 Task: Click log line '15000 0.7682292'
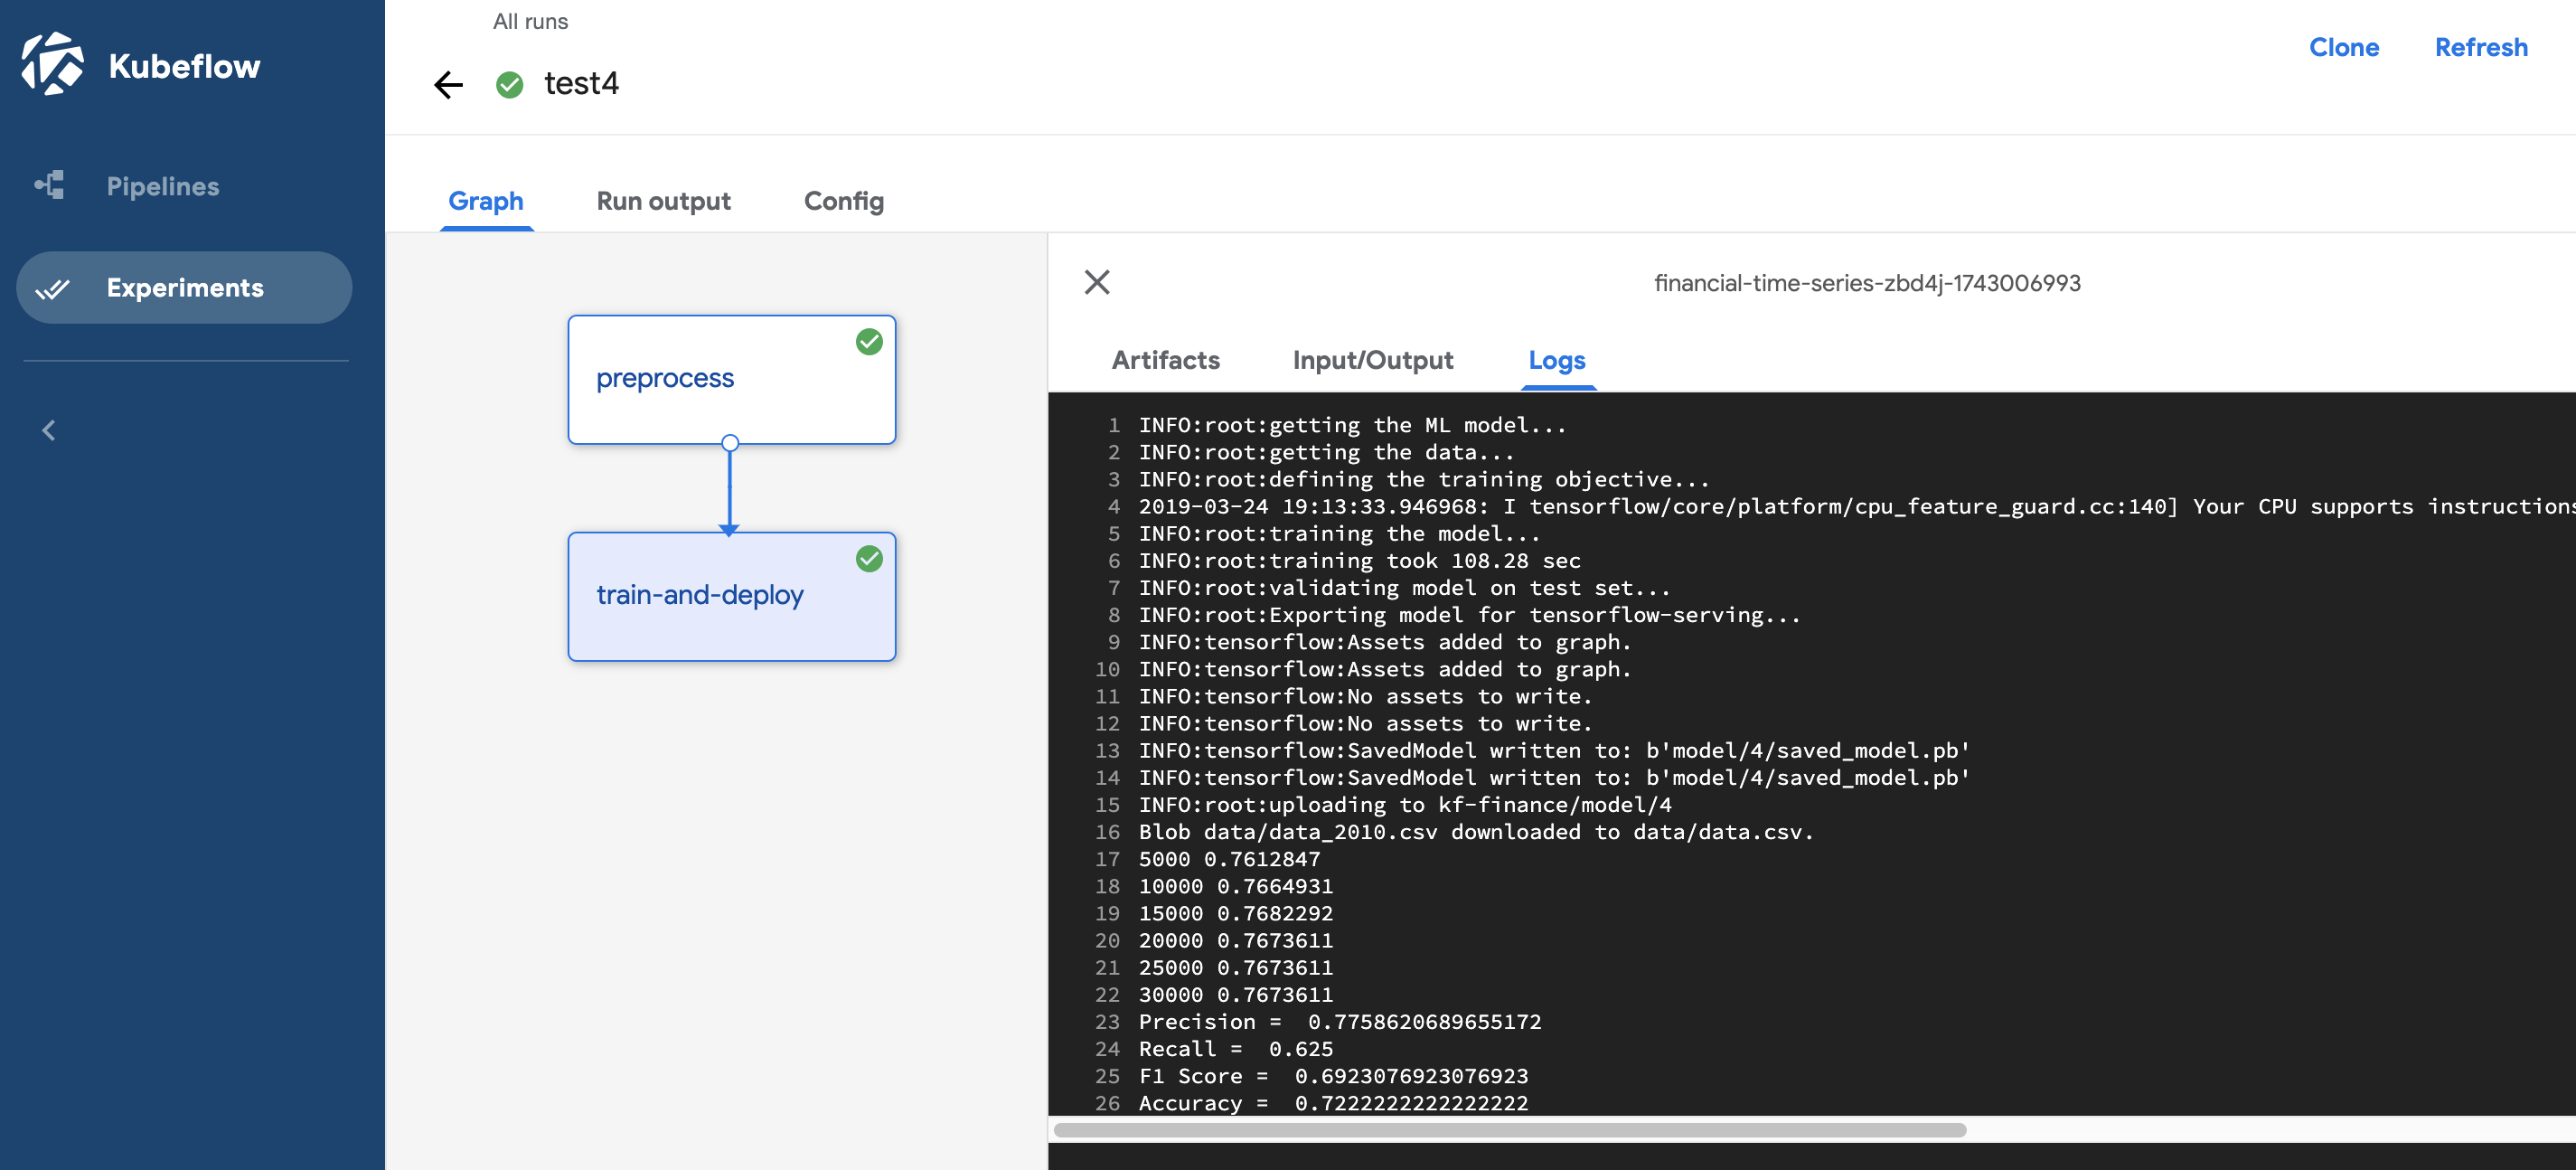tap(1236, 913)
